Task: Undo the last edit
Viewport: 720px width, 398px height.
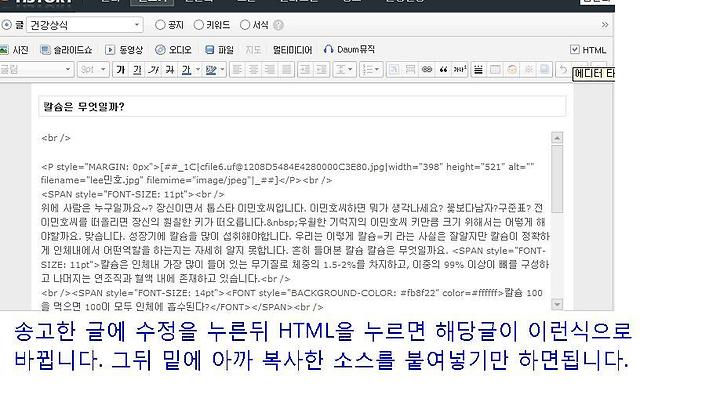Action: pos(563,70)
